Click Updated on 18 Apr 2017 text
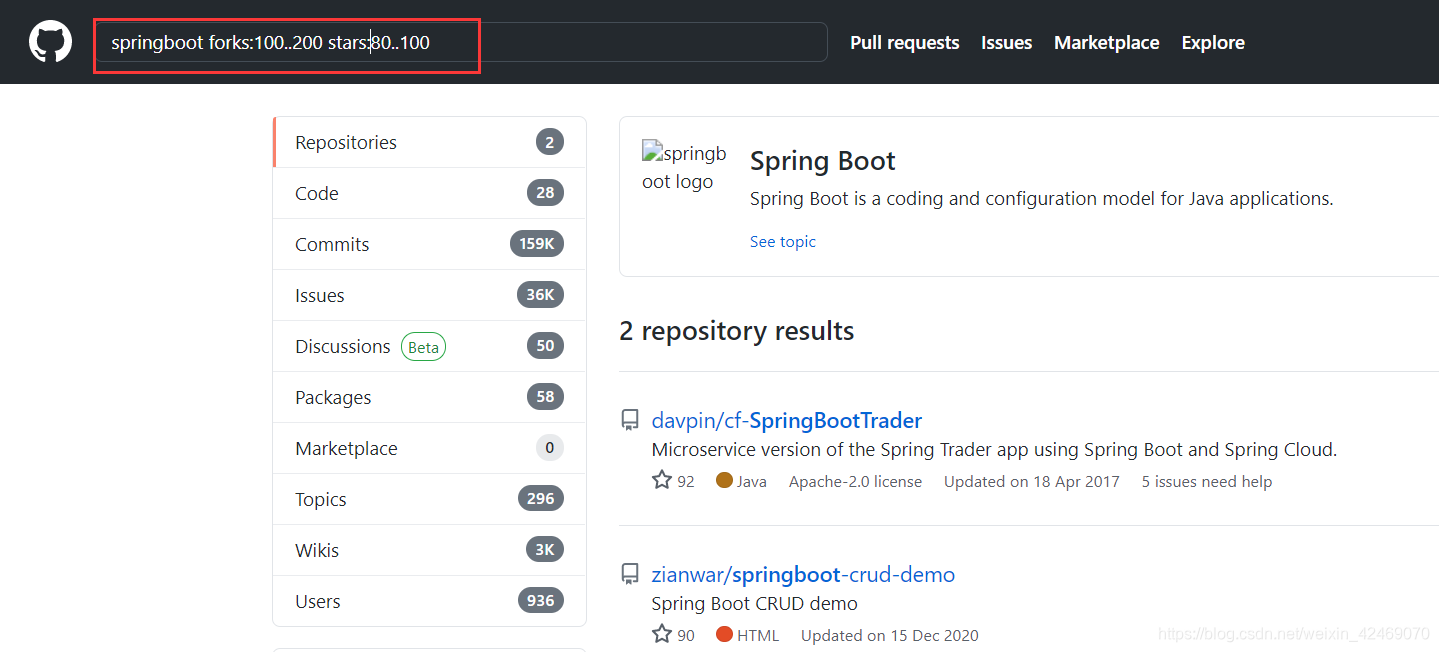The width and height of the screenshot is (1439, 652). pyautogui.click(x=1032, y=481)
